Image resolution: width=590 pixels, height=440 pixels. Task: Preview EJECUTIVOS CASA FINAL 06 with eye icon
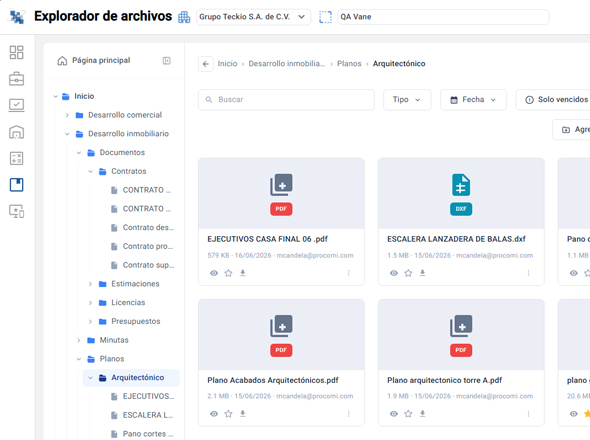point(214,273)
